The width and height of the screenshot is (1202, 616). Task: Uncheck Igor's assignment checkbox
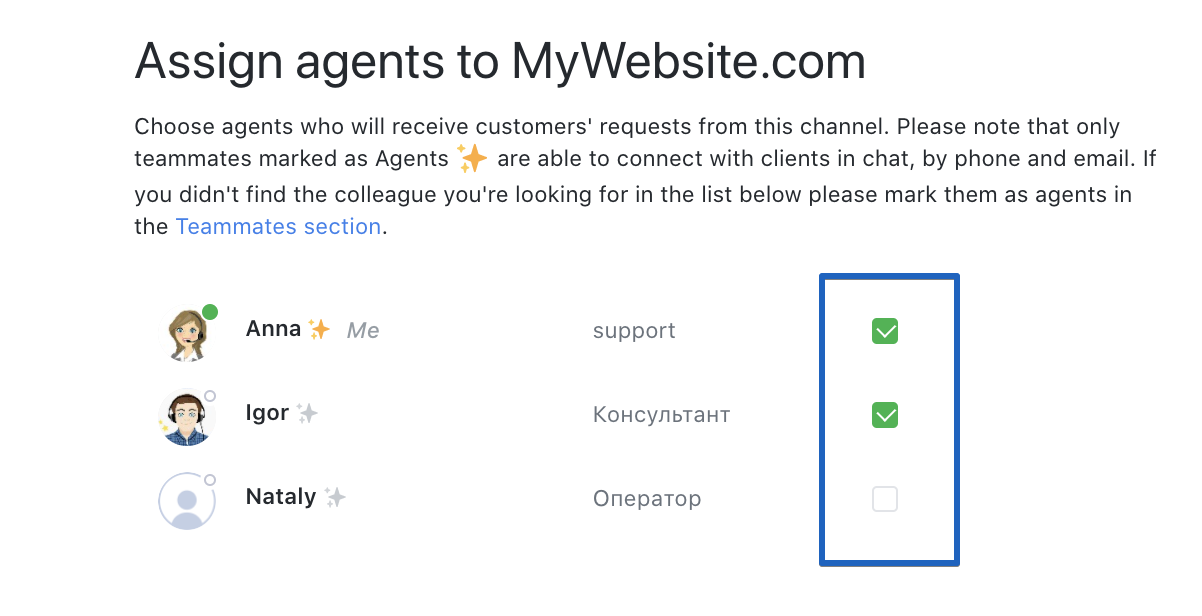click(885, 414)
